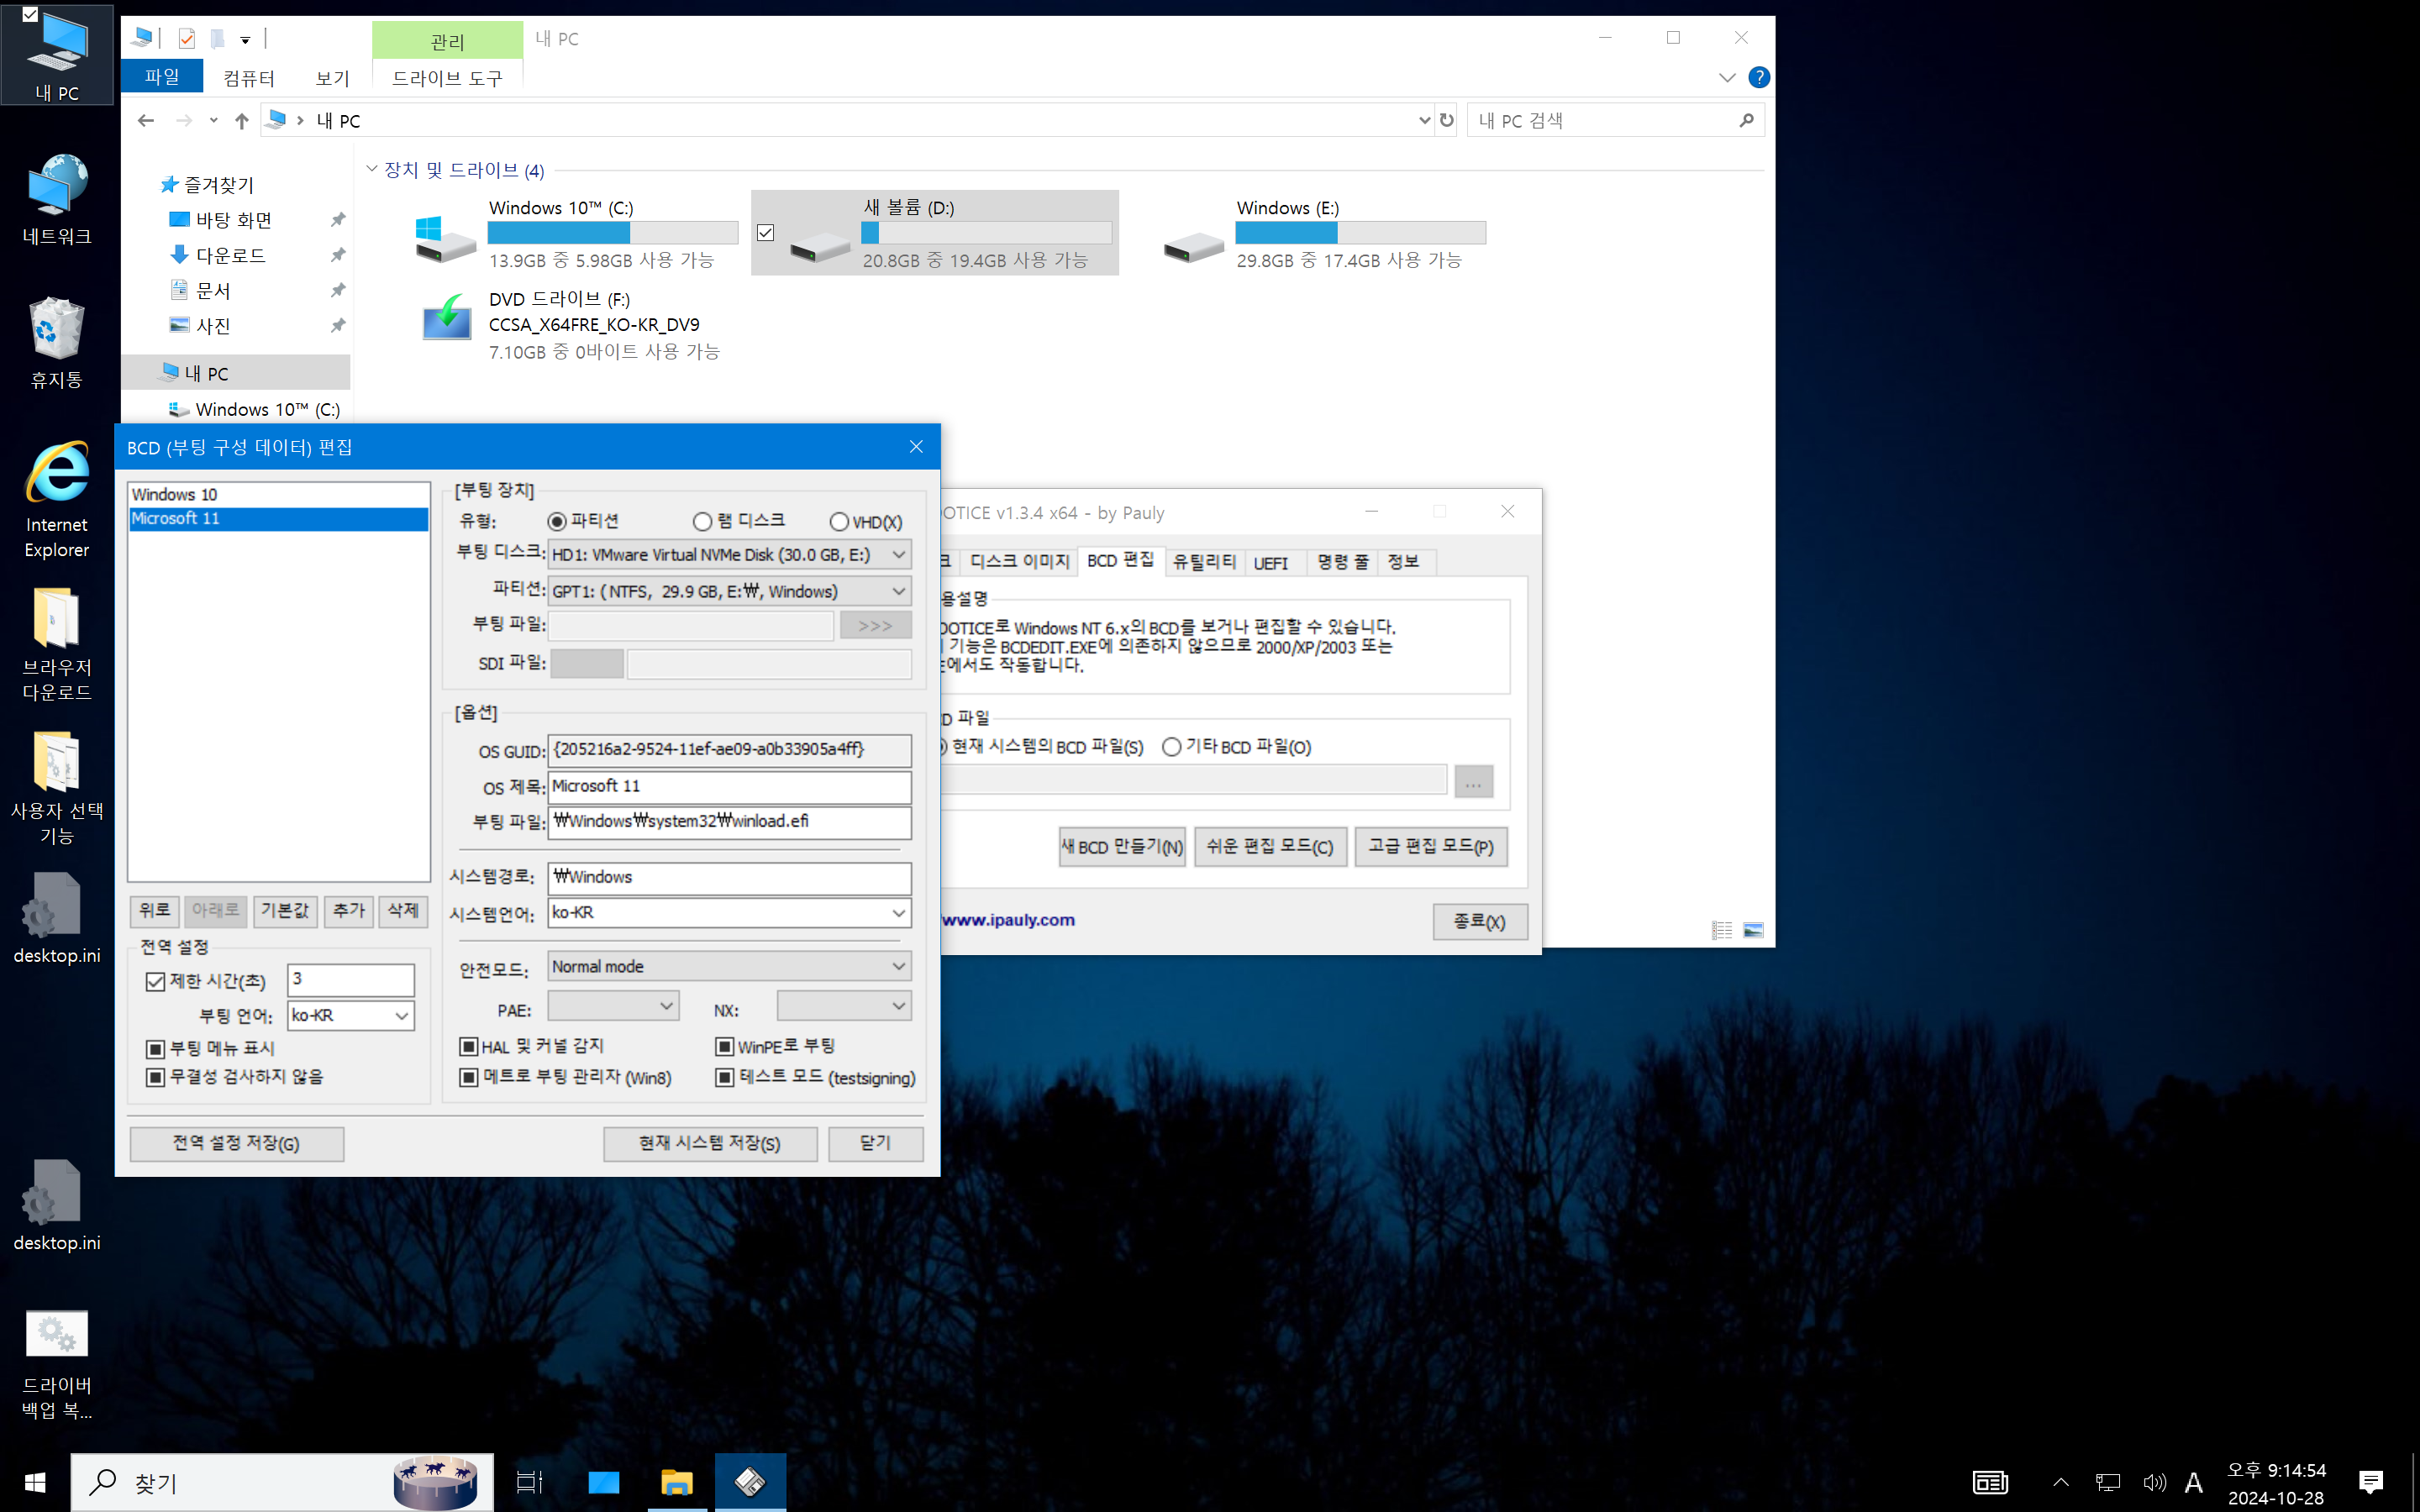Open the 파일 ribbon tab
The width and height of the screenshot is (2420, 1512).
click(162, 77)
